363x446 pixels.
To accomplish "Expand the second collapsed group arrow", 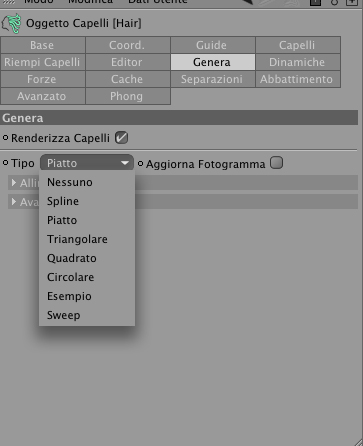I will pyautogui.click(x=14, y=202).
